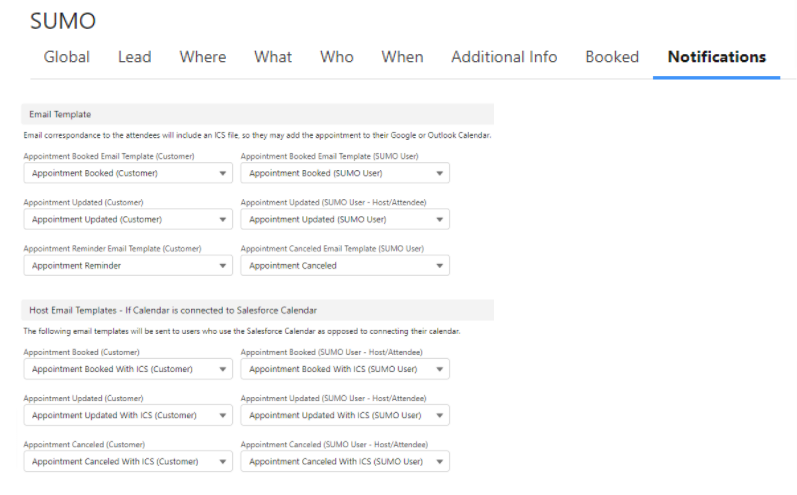Expand Appointment Booked Email Template (Customer) dropdown
797x495 pixels.
point(128,173)
